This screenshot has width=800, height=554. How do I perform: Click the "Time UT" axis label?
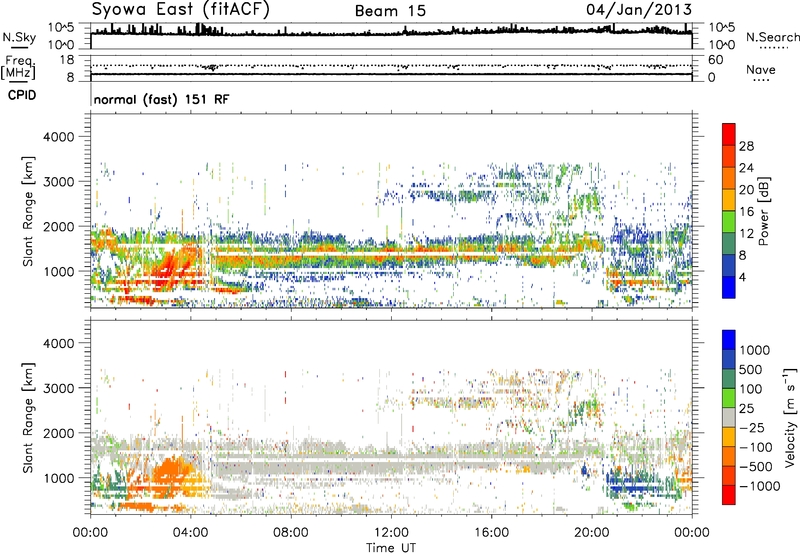[x=391, y=548]
